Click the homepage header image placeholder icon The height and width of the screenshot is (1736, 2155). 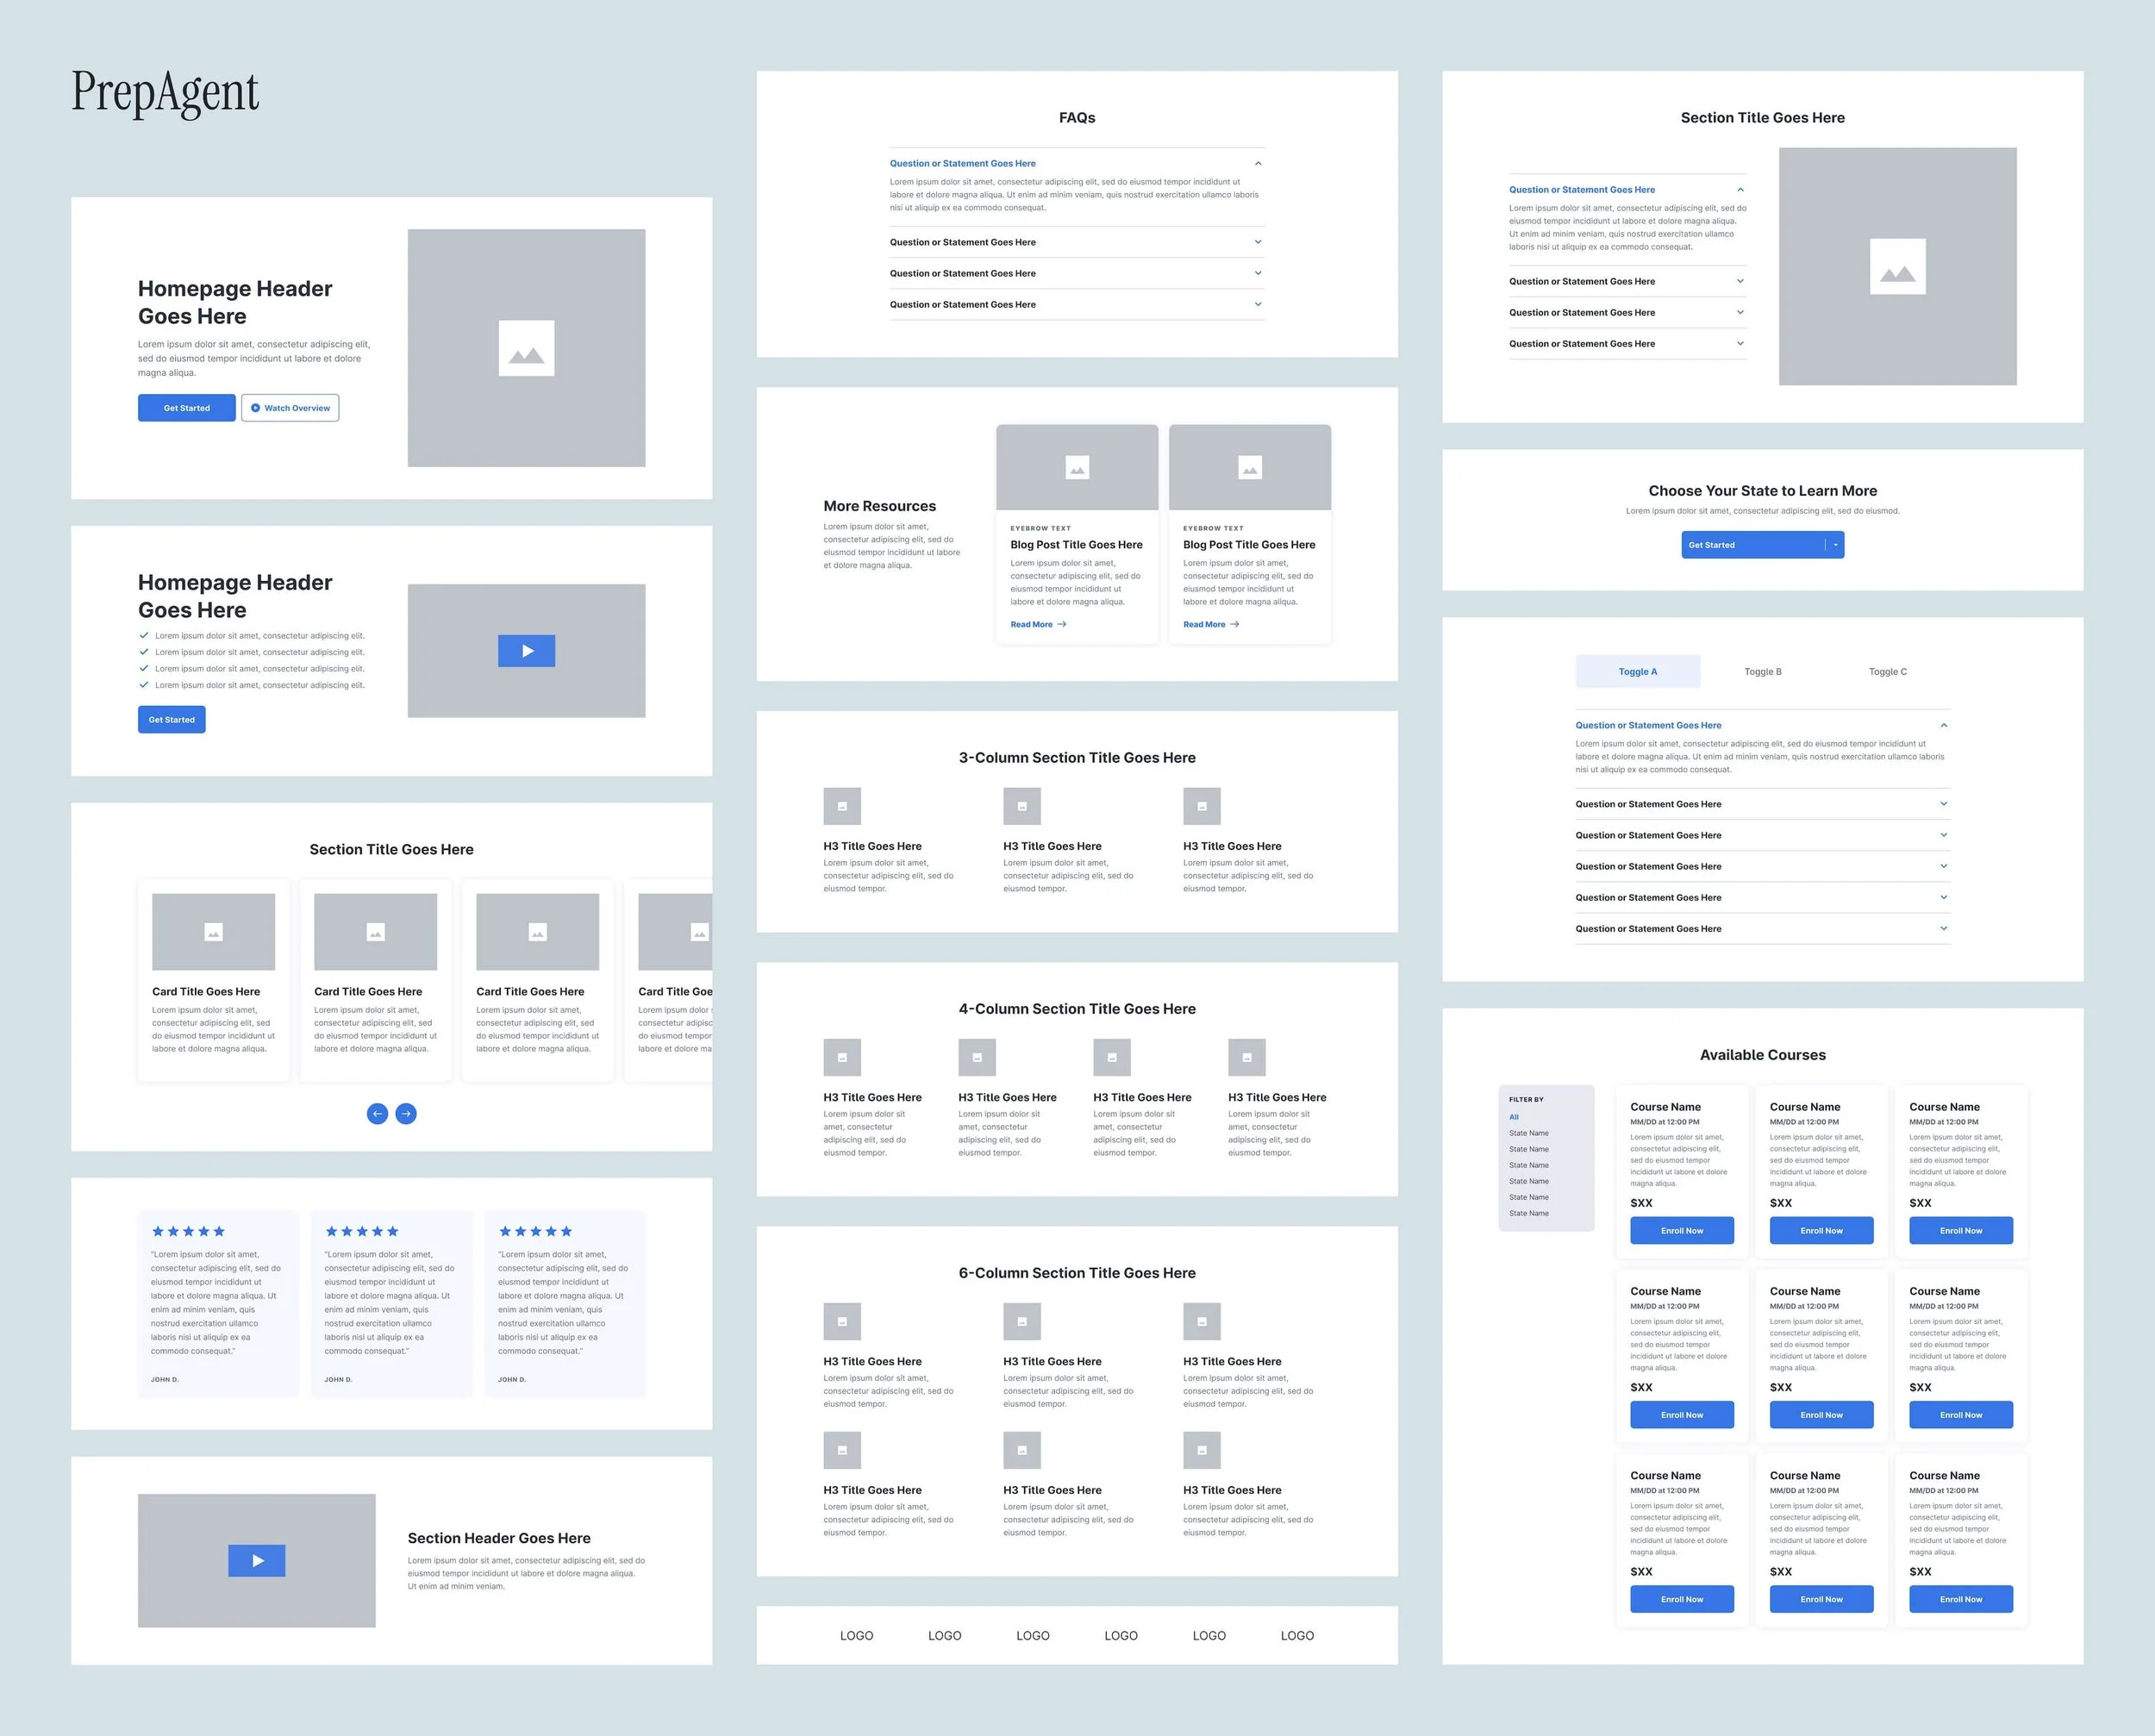(x=526, y=348)
